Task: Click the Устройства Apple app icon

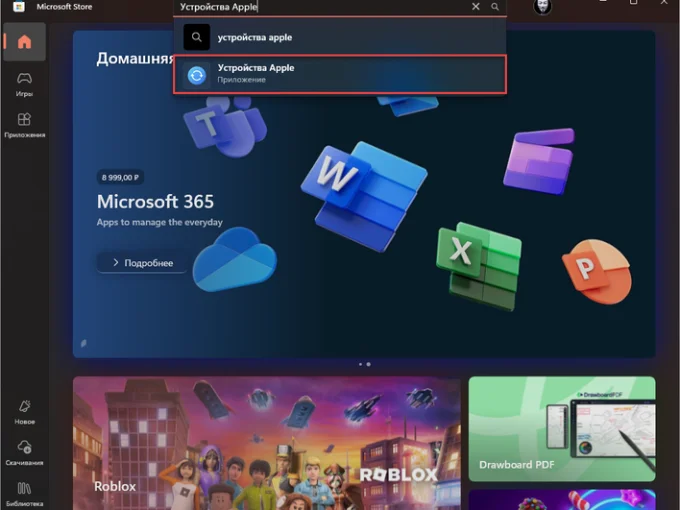Action: 196,75
